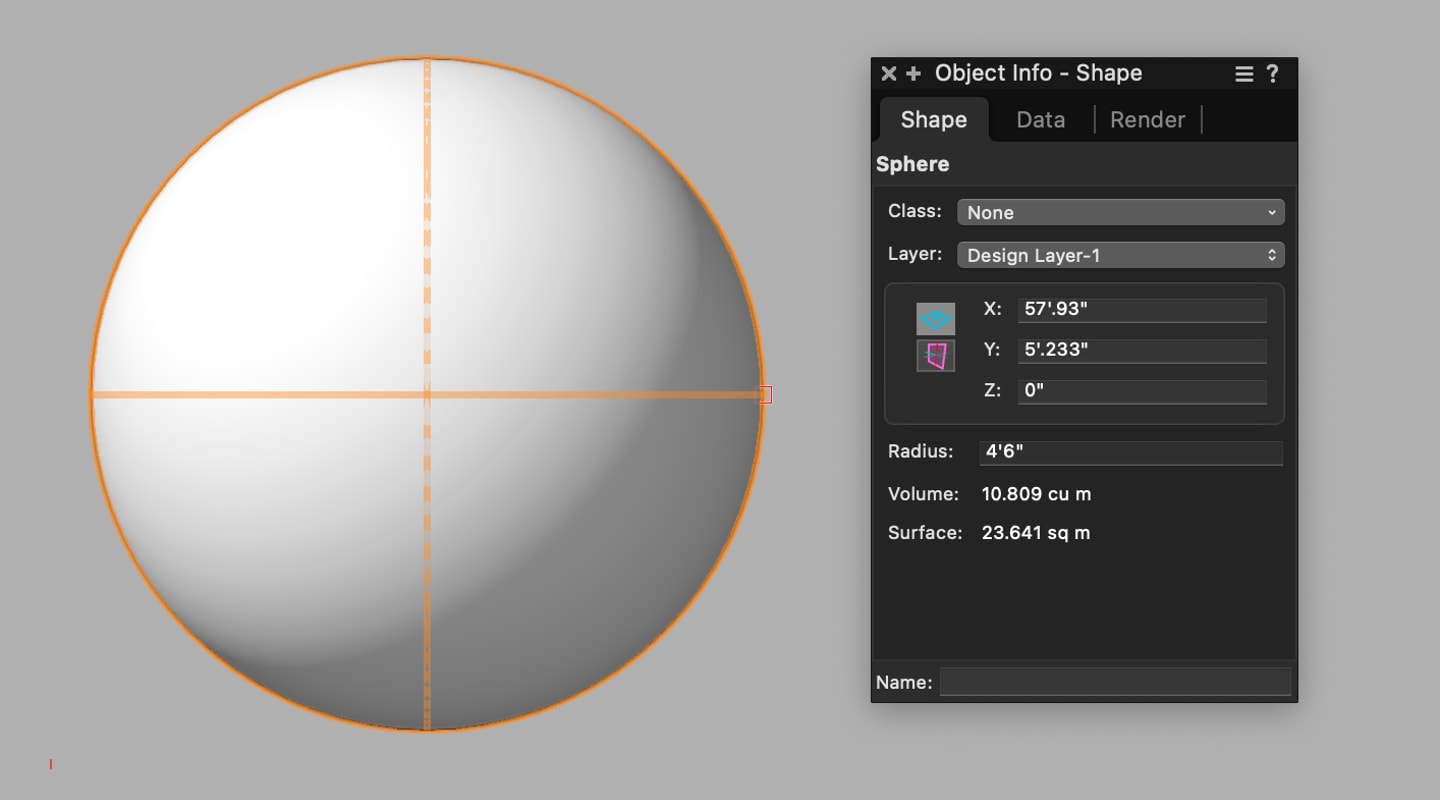The height and width of the screenshot is (800, 1440).
Task: Click the cyan layer plane mode icon
Action: pos(936,319)
